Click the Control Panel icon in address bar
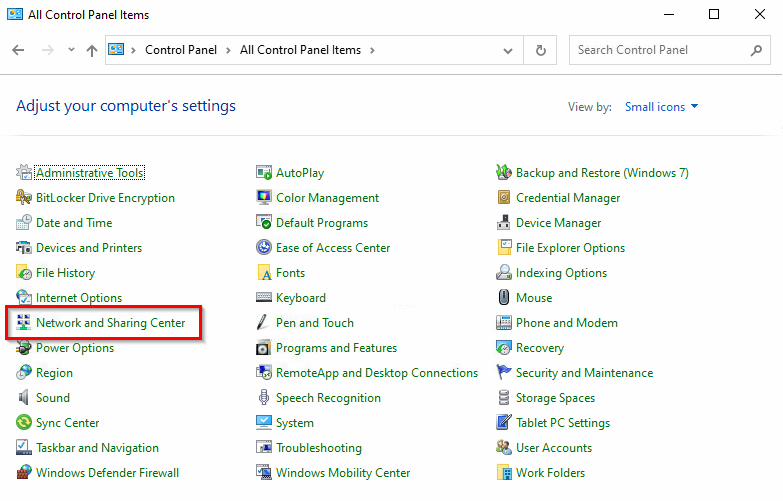Screen dimensions: 783x501 [116, 49]
